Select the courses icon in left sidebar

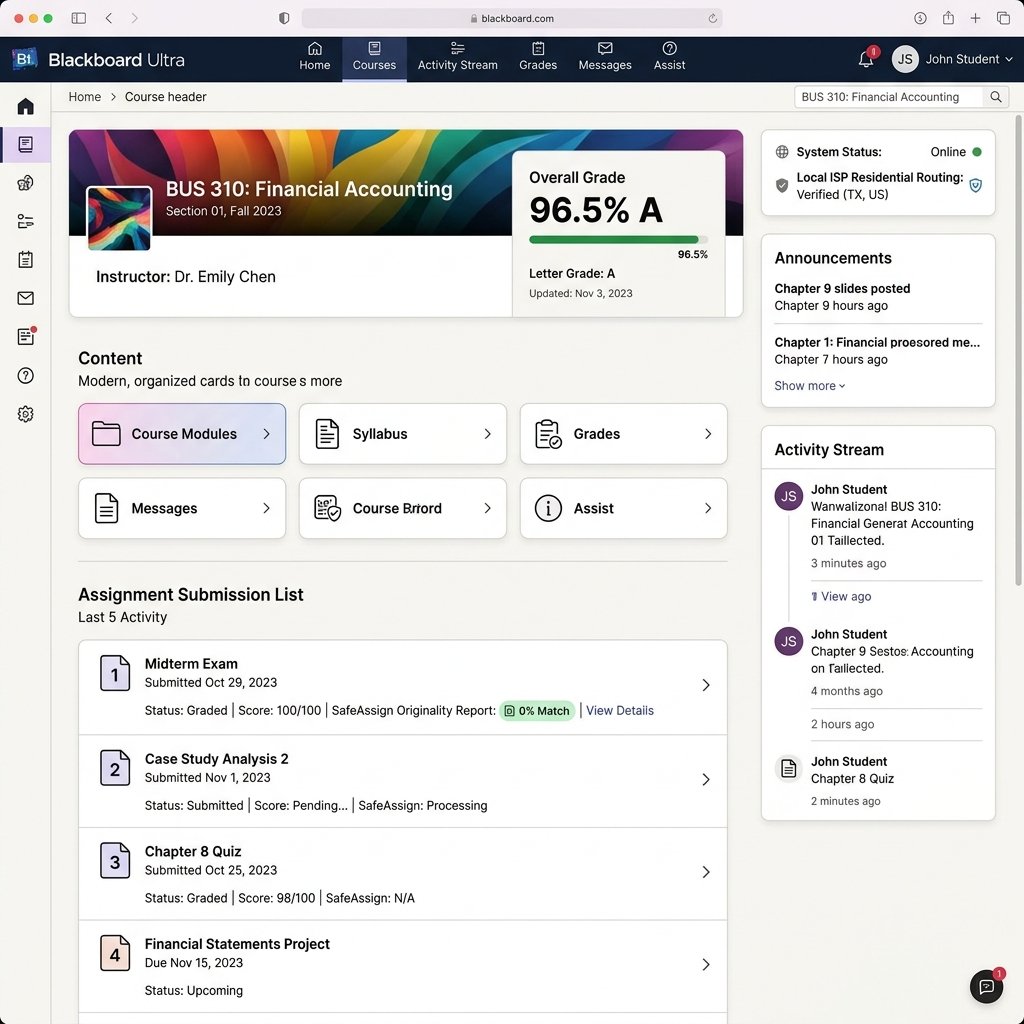click(x=25, y=144)
